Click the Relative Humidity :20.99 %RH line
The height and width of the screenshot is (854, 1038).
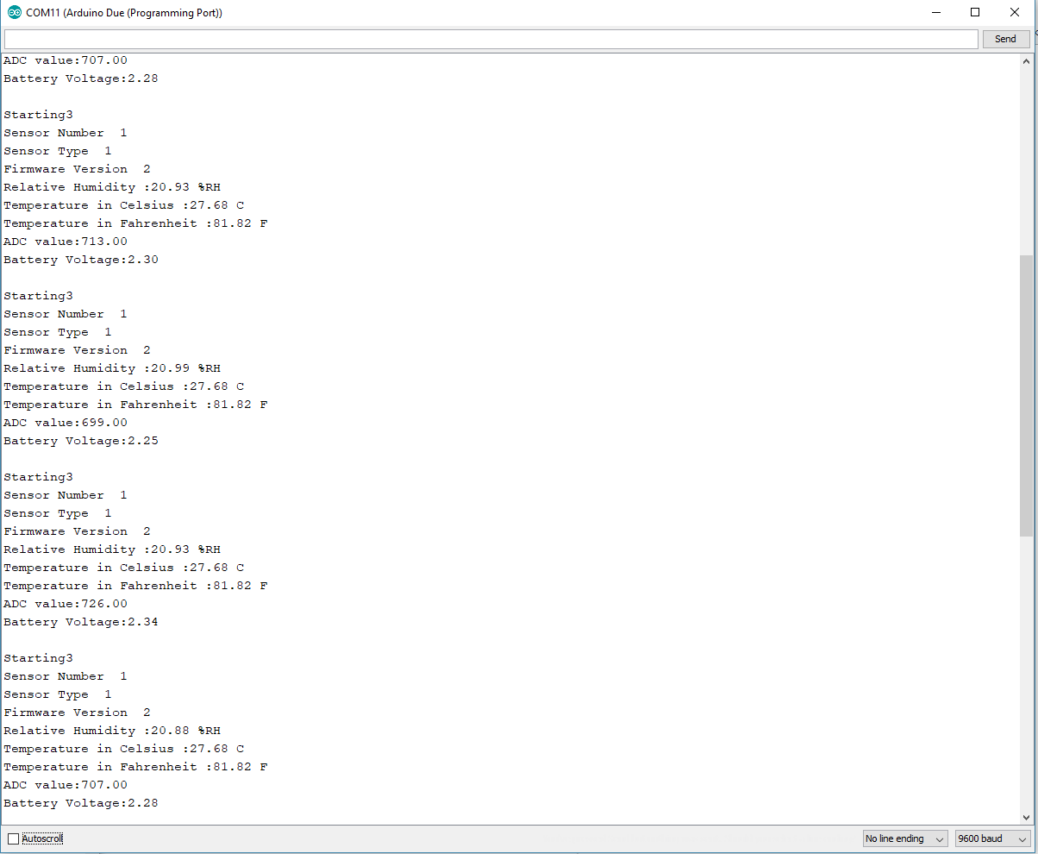(112, 368)
